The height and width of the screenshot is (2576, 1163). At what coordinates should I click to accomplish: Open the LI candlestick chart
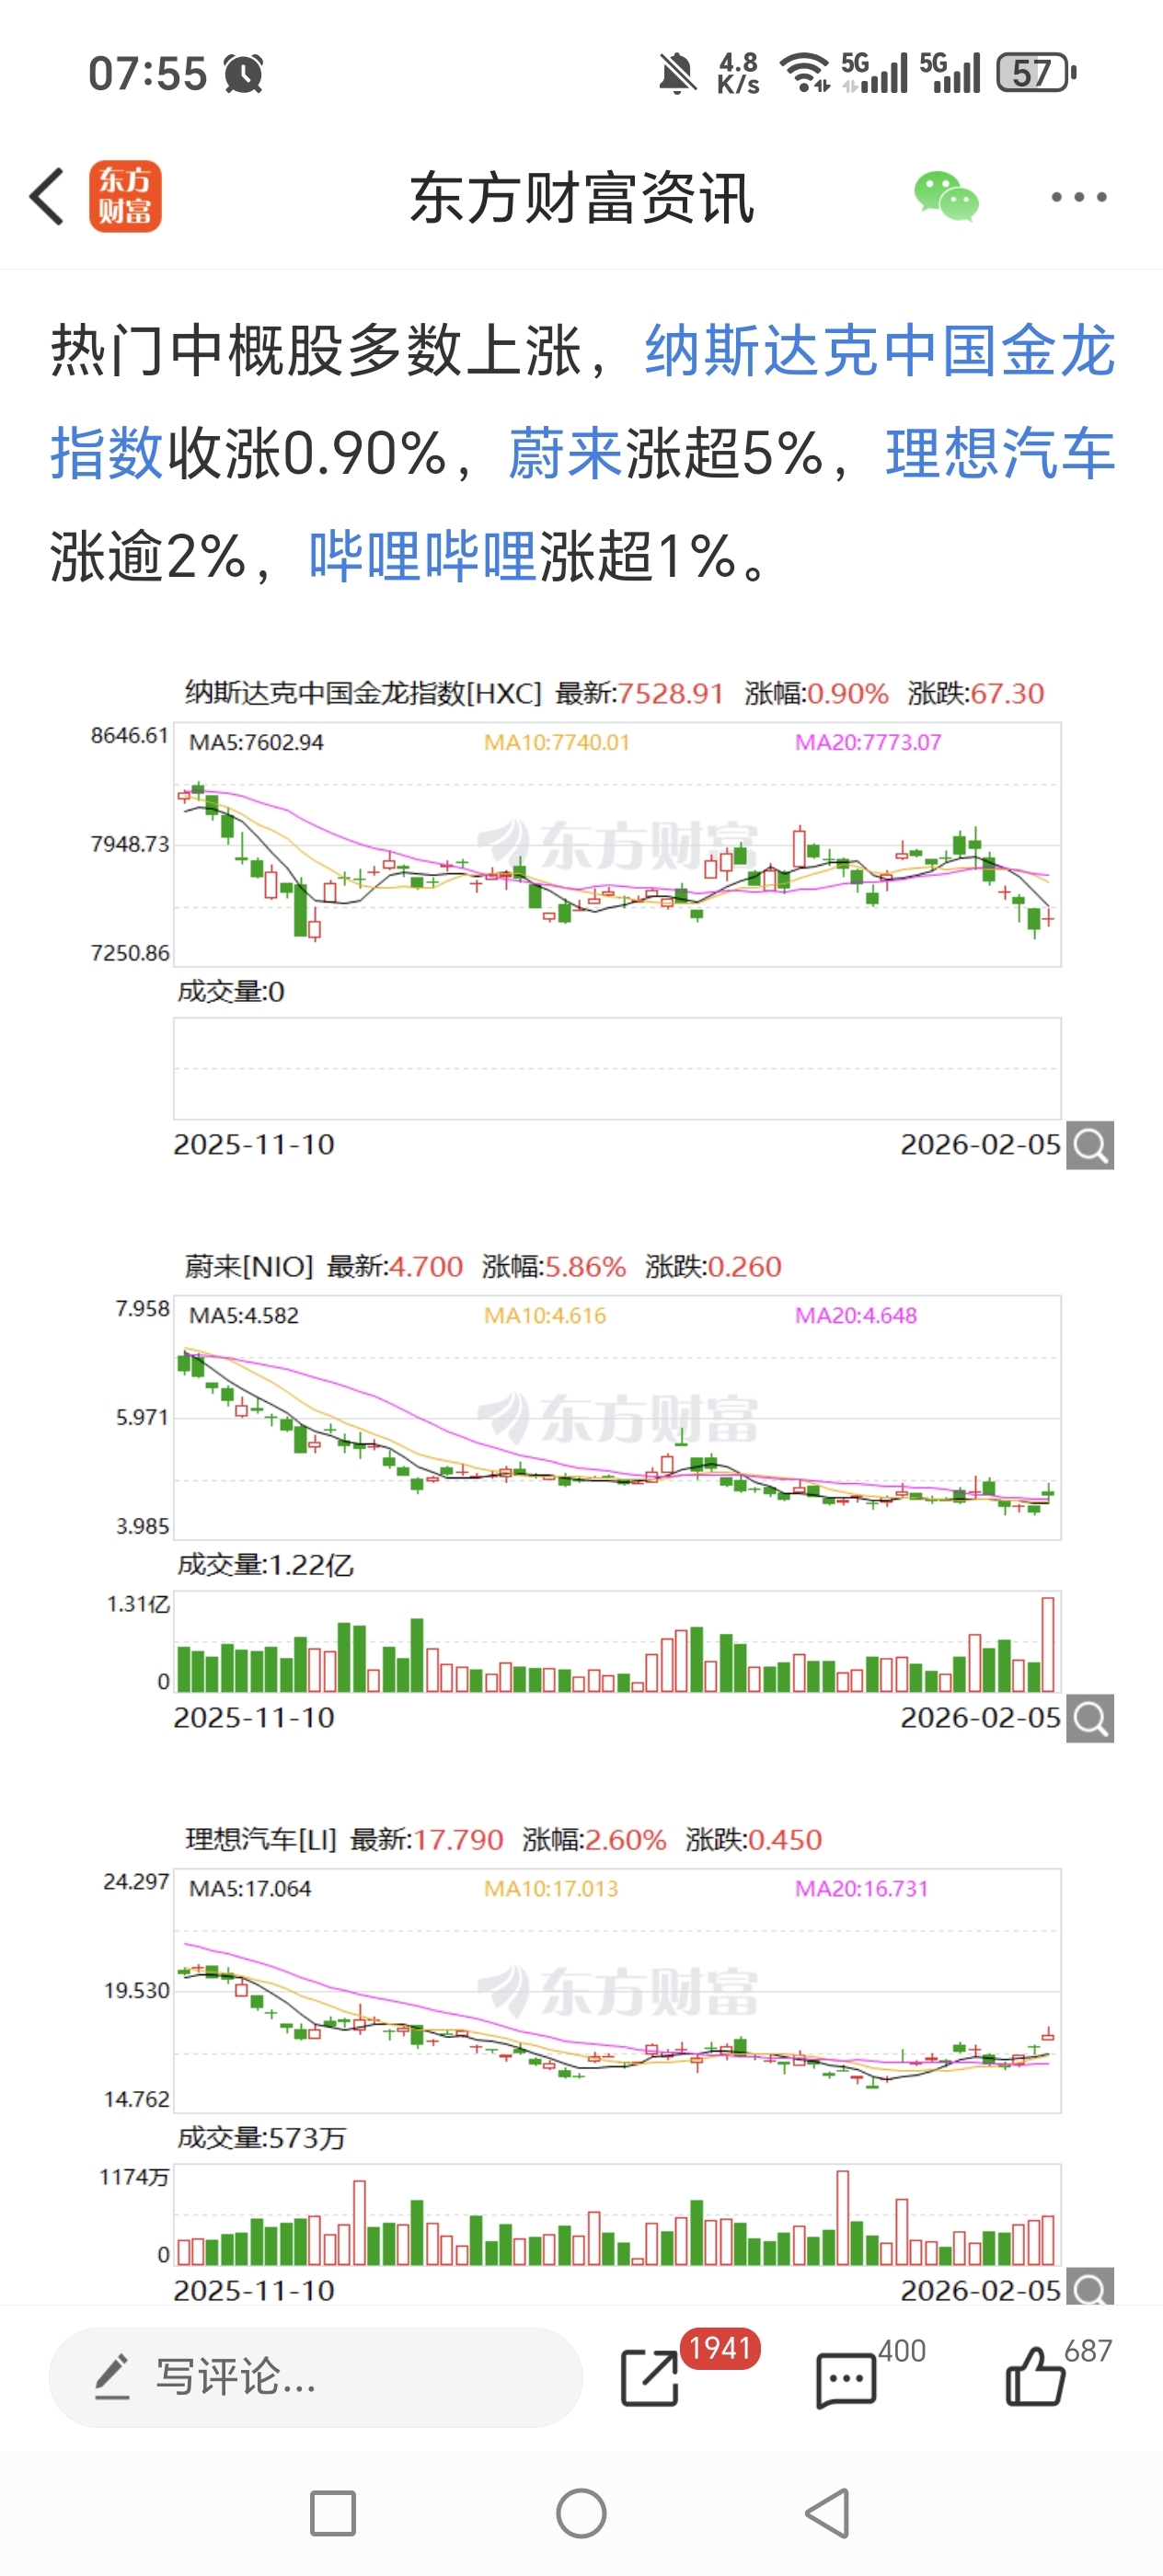(x=617, y=1990)
